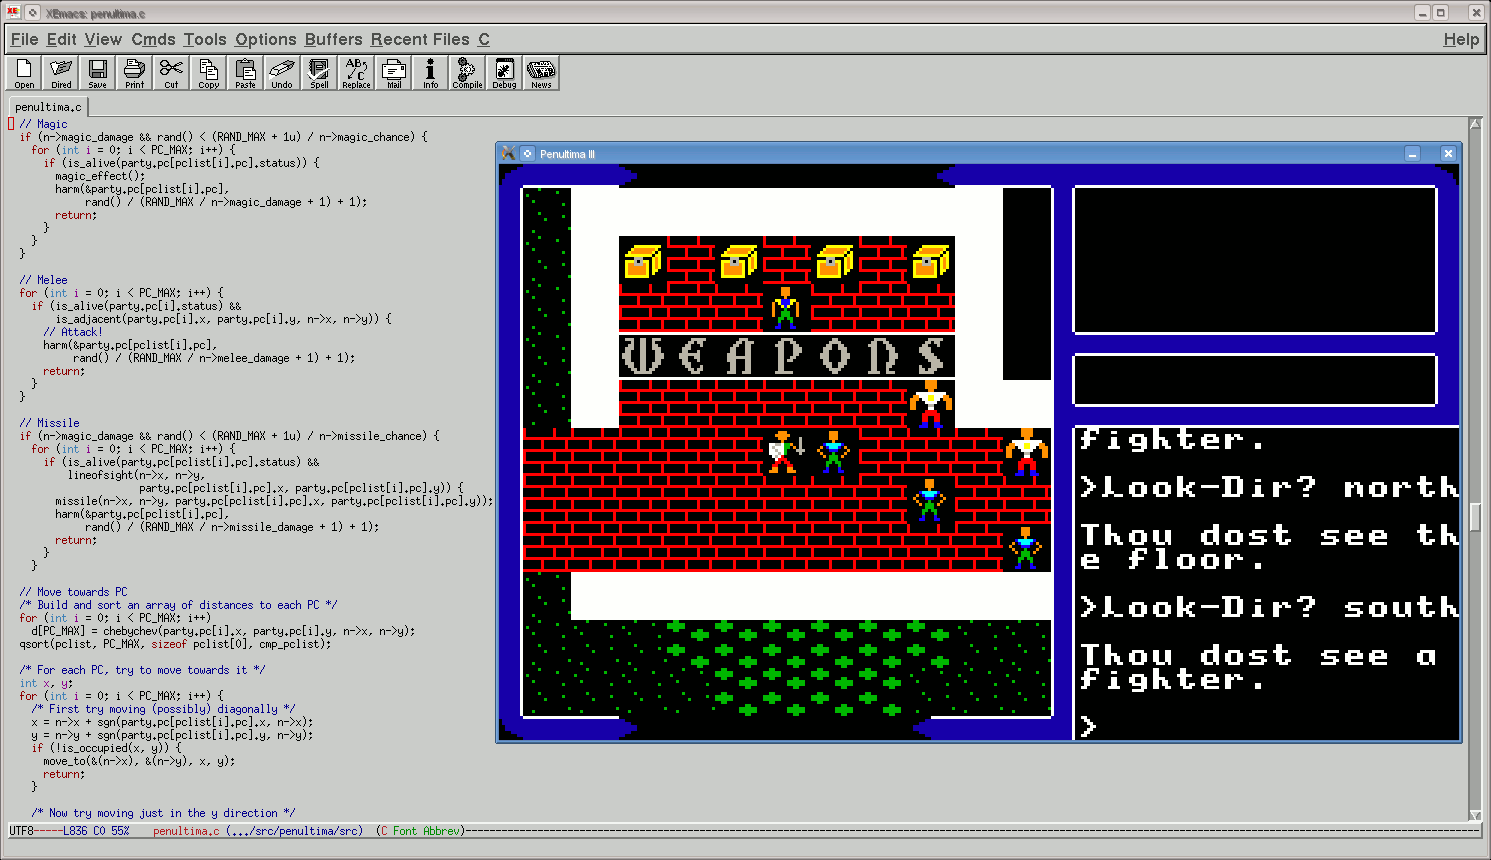The width and height of the screenshot is (1491, 860).
Task: Expand the Recent Files menu
Action: (x=420, y=39)
